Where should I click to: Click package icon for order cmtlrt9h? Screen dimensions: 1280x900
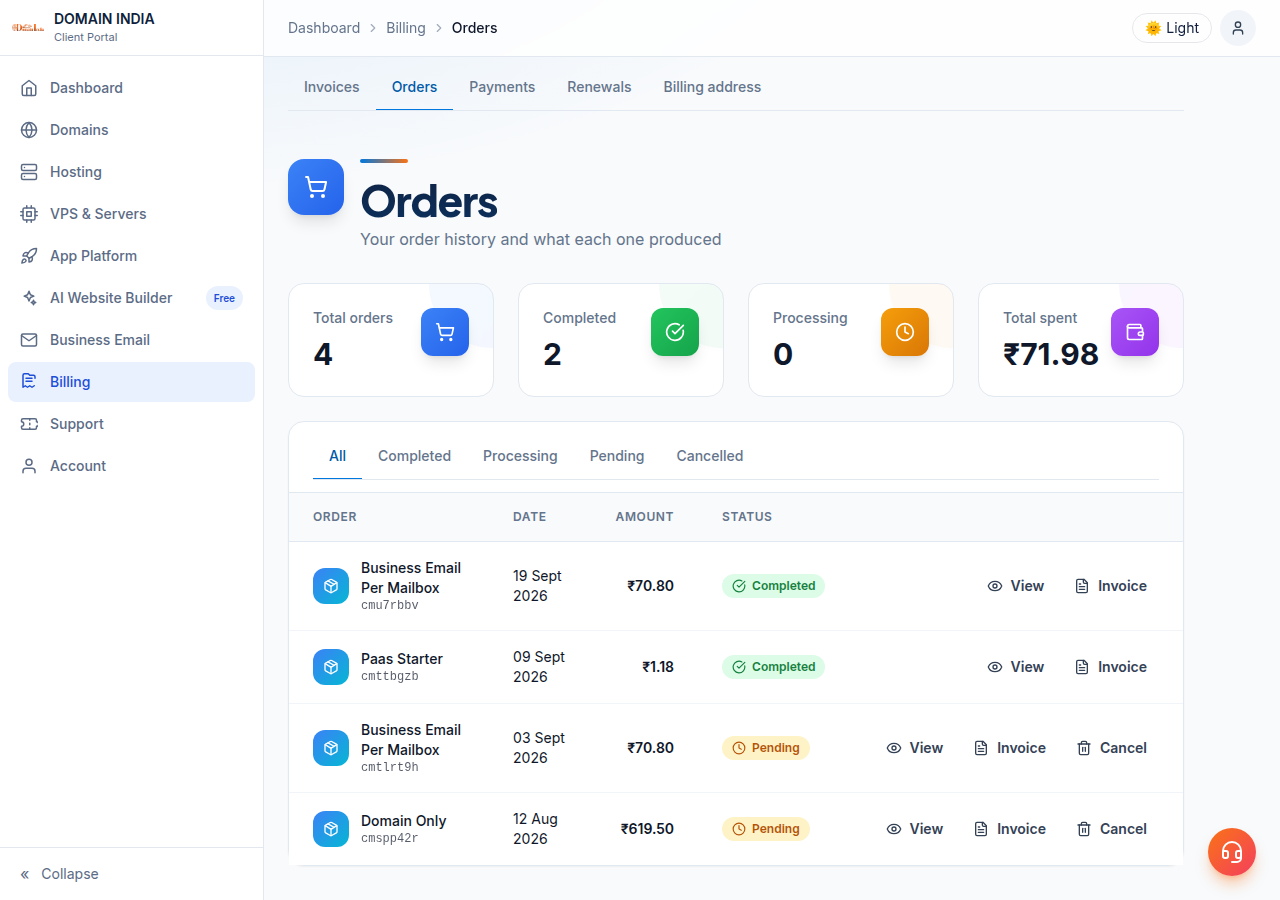pyautogui.click(x=331, y=748)
